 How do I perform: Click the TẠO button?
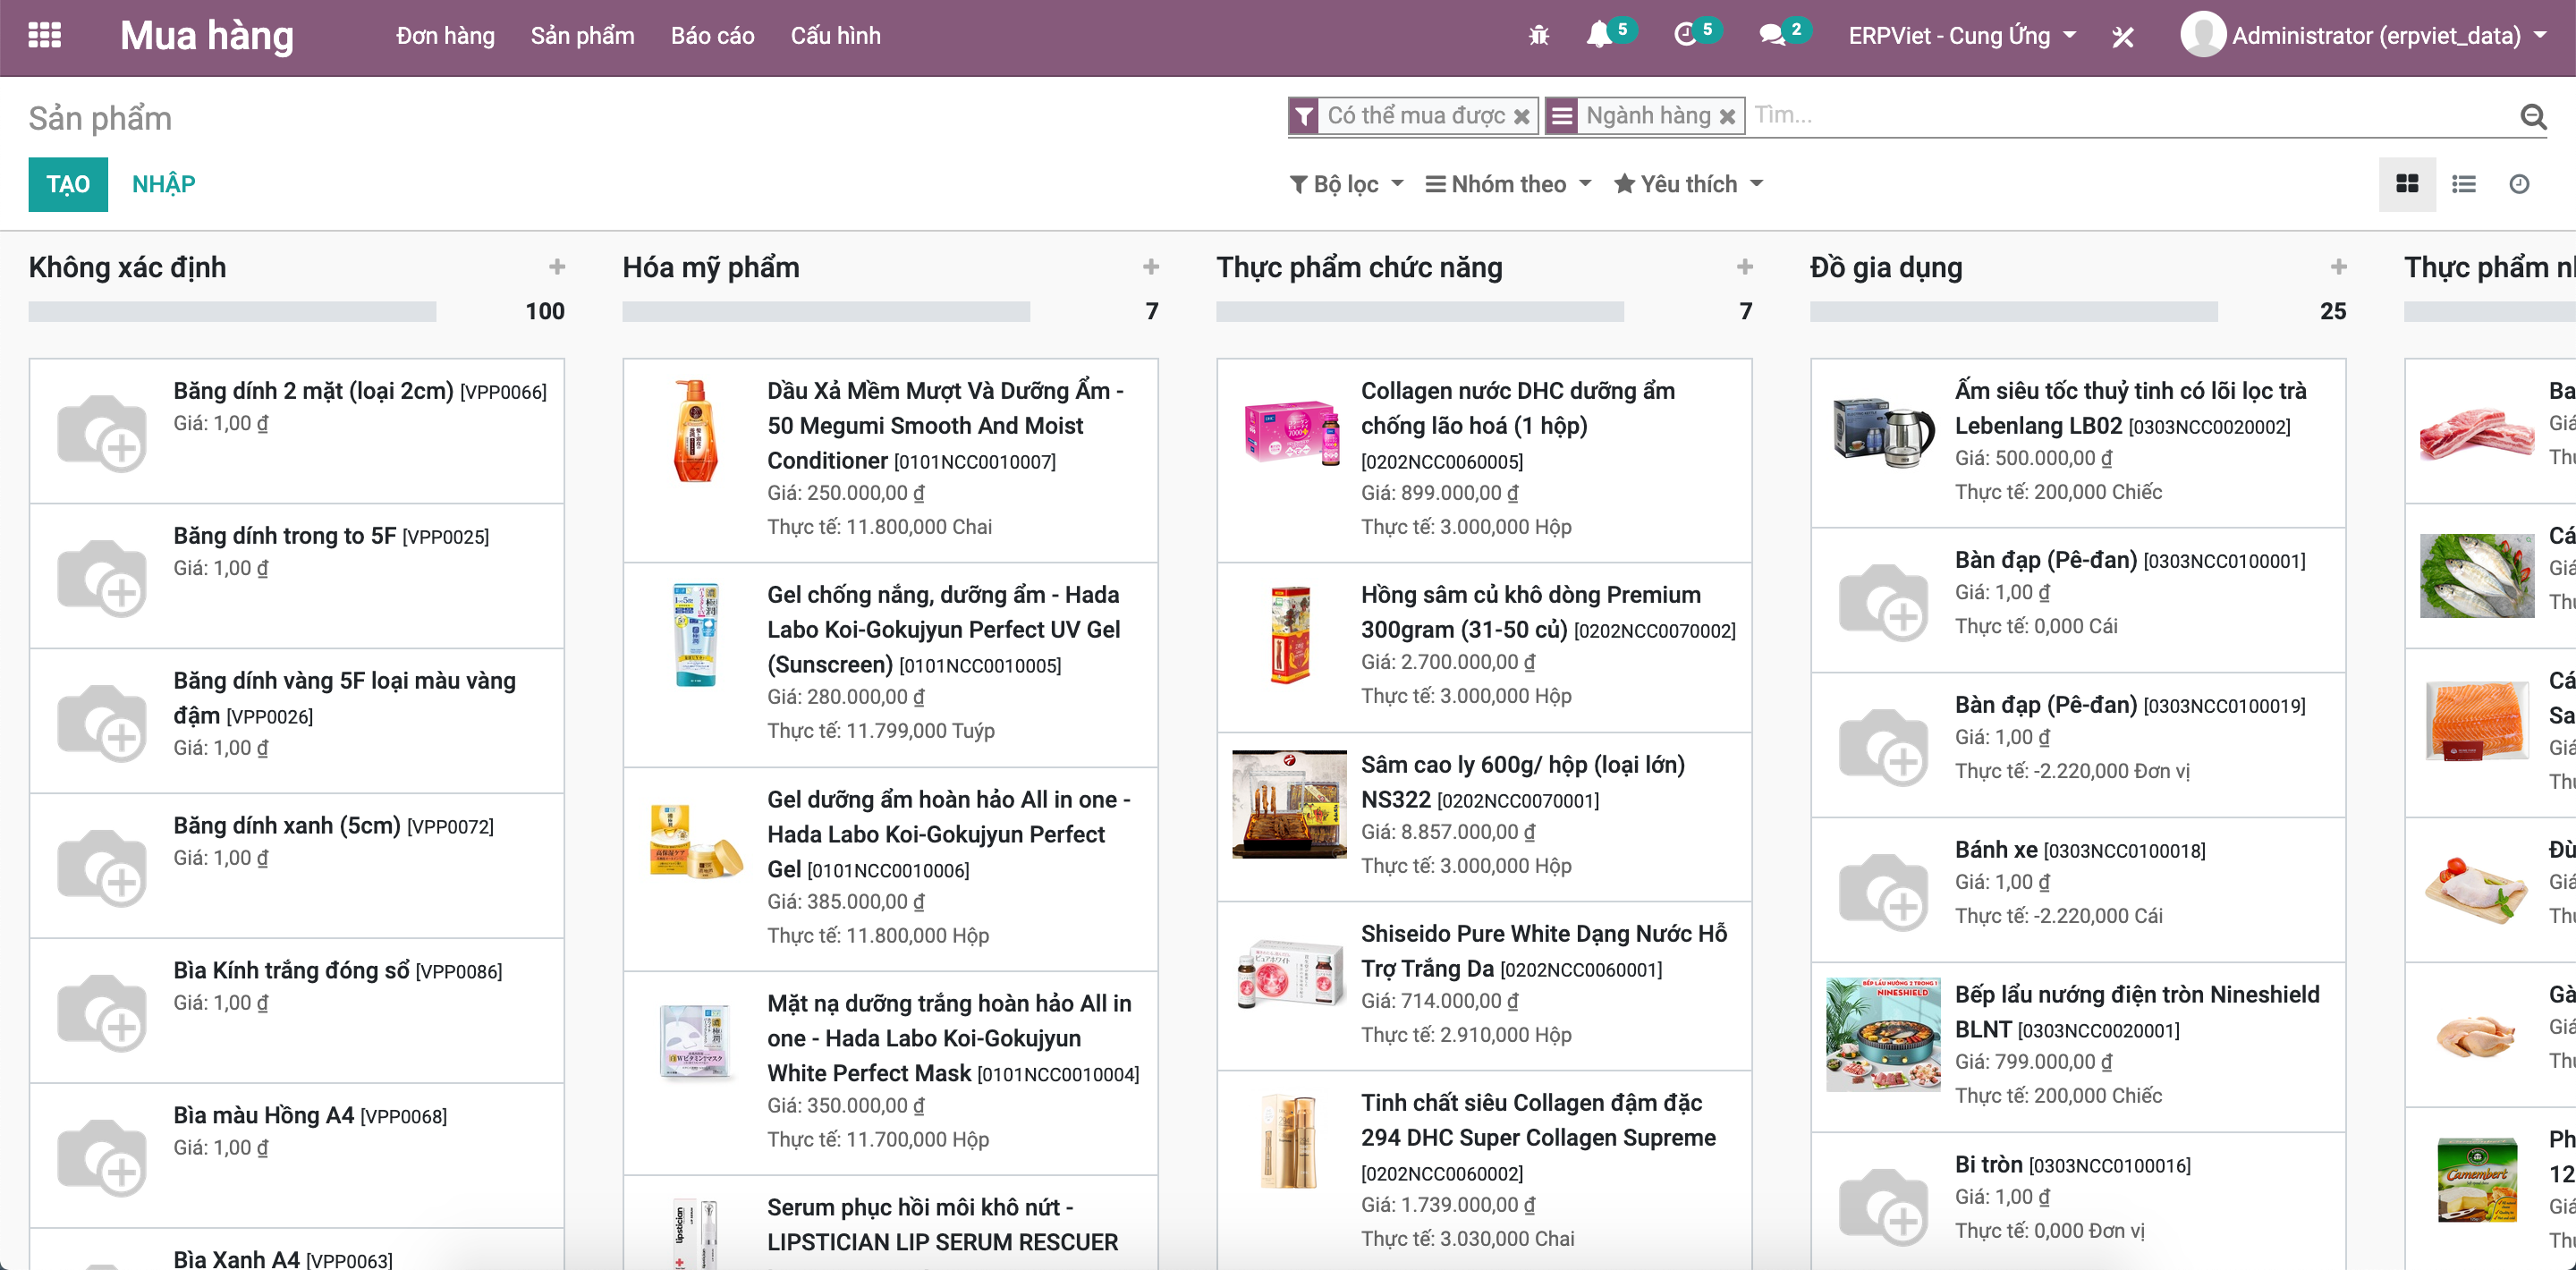click(68, 184)
